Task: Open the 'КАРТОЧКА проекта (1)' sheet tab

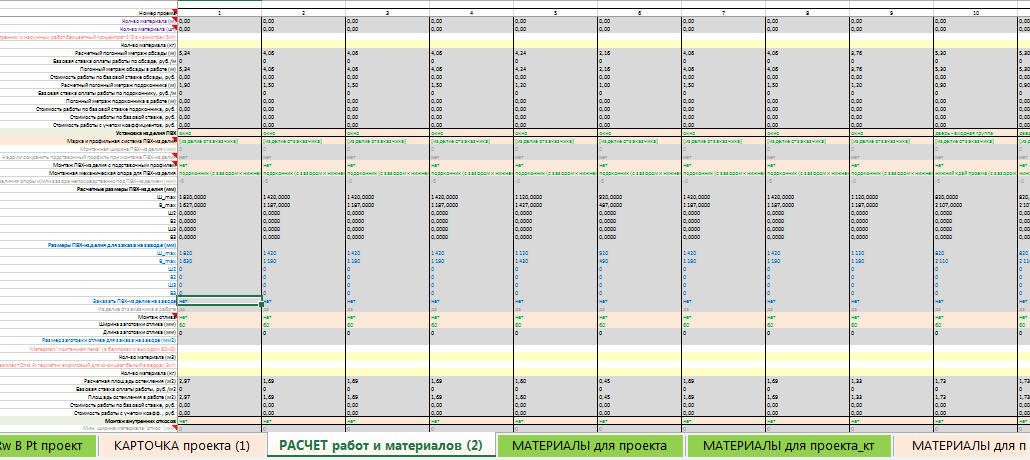Action: 182,446
